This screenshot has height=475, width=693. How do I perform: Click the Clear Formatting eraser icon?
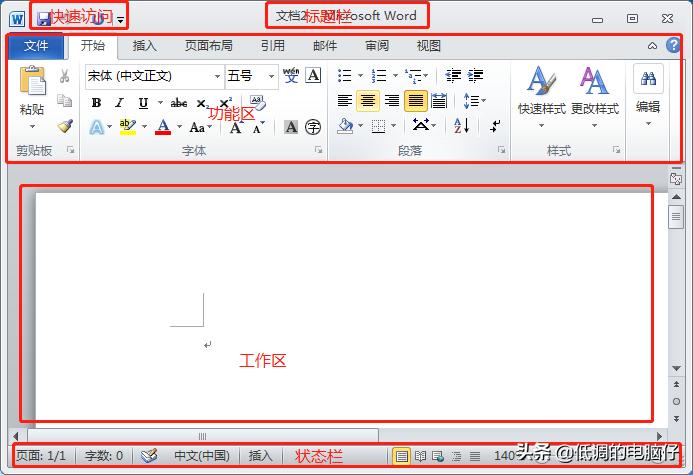[x=257, y=103]
